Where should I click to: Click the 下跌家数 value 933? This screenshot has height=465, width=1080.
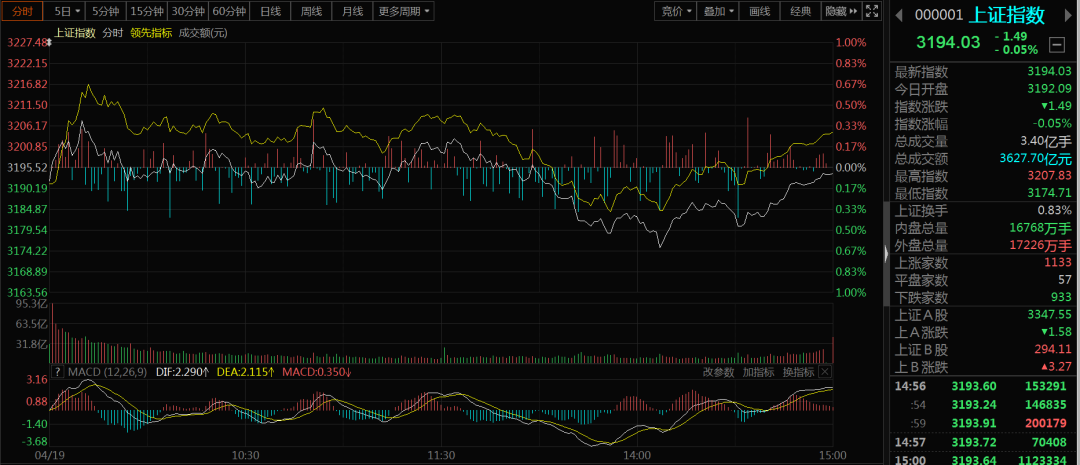pos(1061,298)
